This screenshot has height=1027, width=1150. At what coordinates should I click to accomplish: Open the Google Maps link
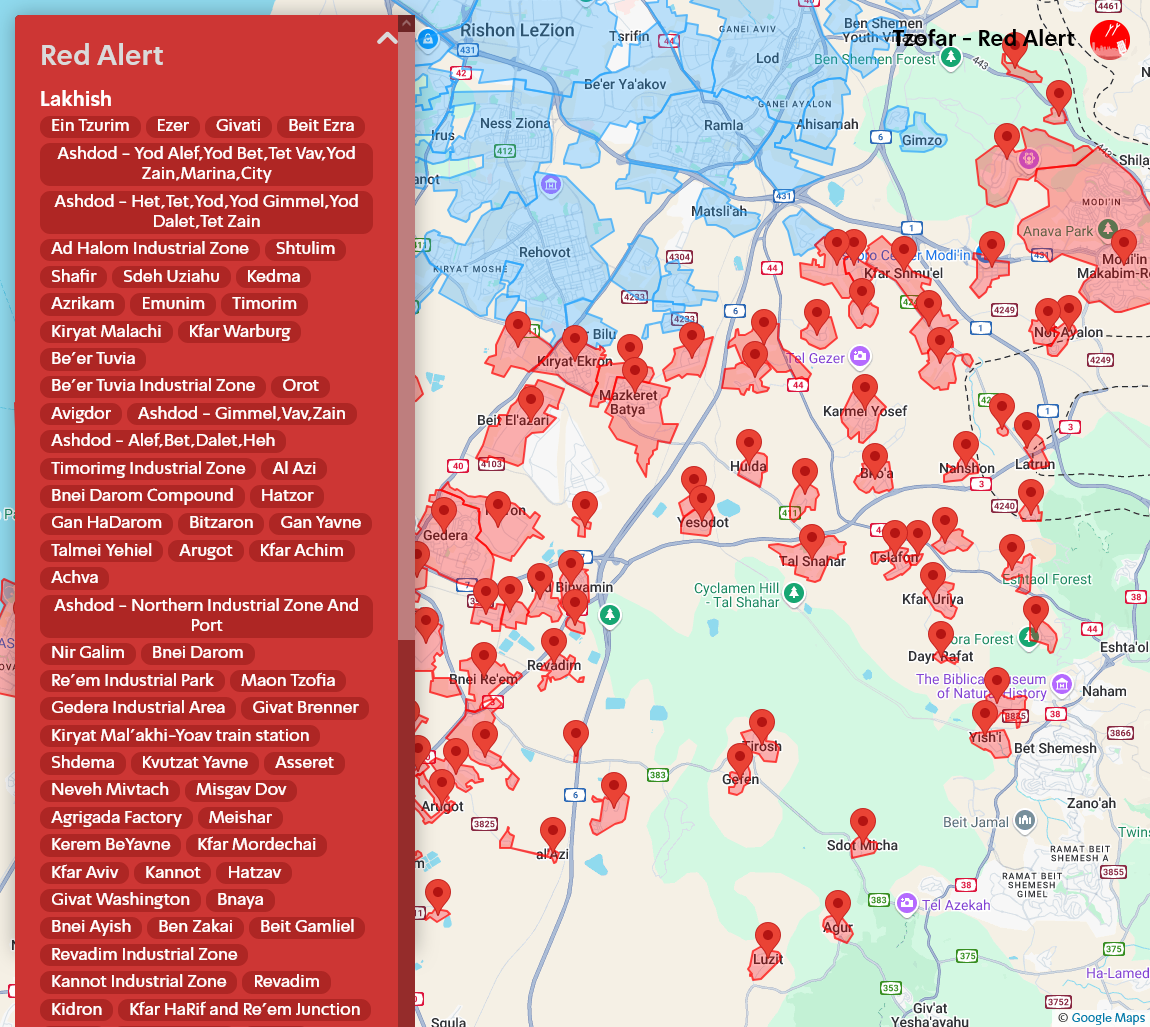[x=1109, y=1017]
